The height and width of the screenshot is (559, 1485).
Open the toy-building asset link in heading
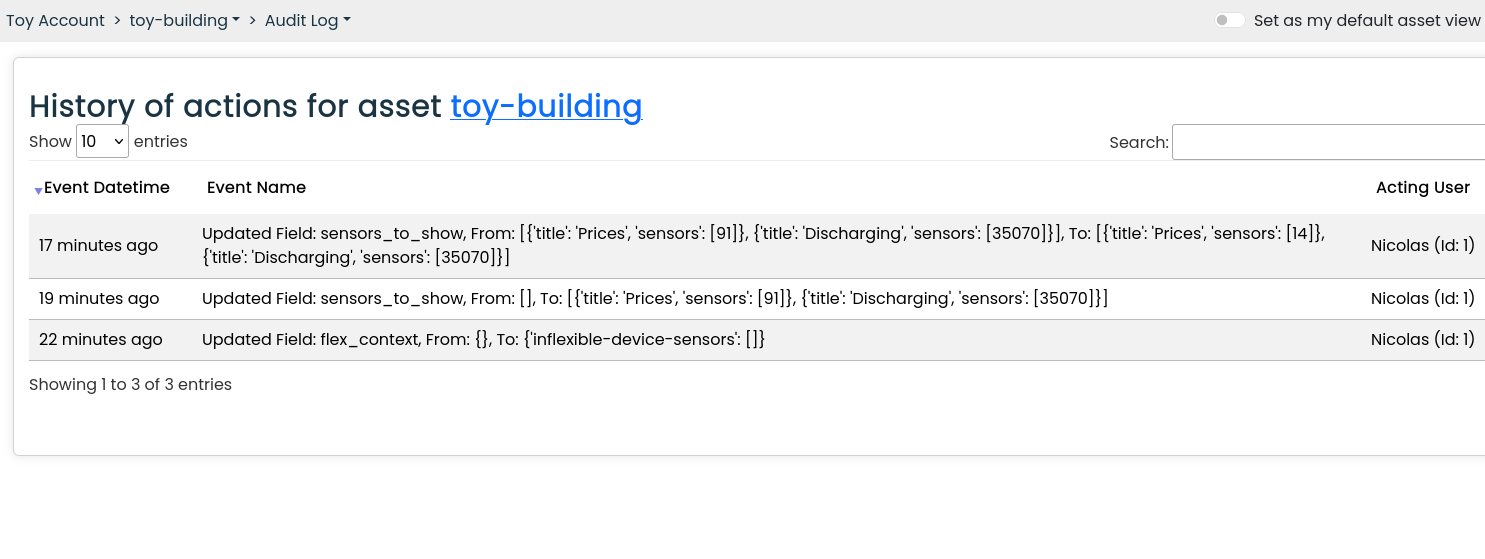(x=546, y=106)
